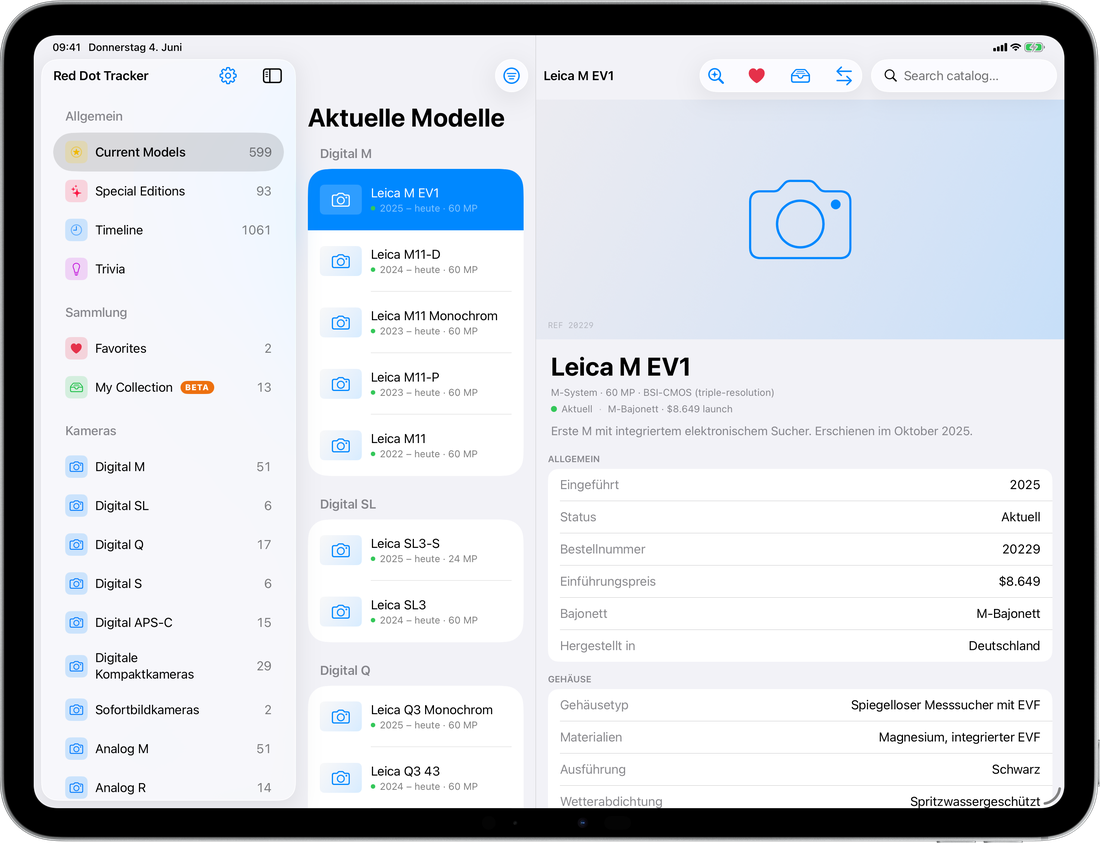Viewport: 1100px width, 843px height.
Task: Select Digital SL camera category
Action: (168, 506)
